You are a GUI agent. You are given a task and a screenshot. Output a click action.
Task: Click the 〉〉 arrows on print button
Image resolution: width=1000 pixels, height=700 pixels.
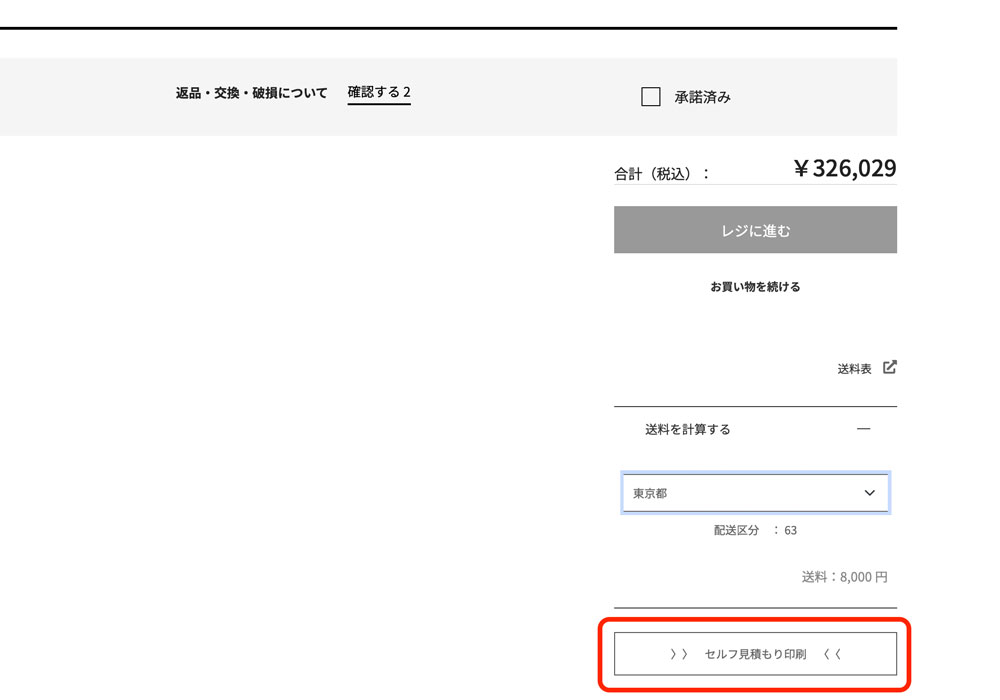coord(679,655)
